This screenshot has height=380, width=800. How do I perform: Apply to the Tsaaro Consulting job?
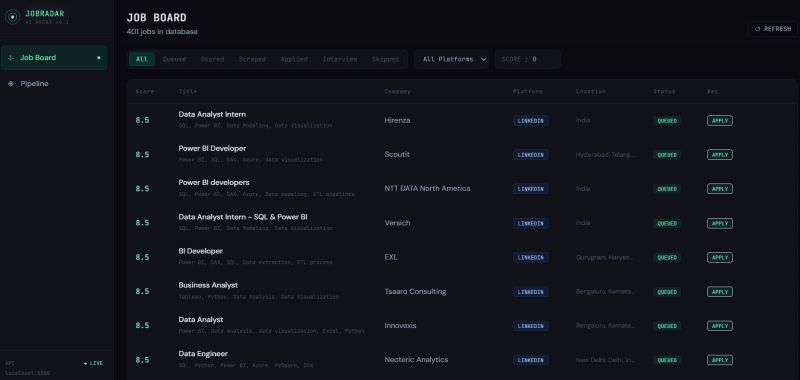coord(719,292)
